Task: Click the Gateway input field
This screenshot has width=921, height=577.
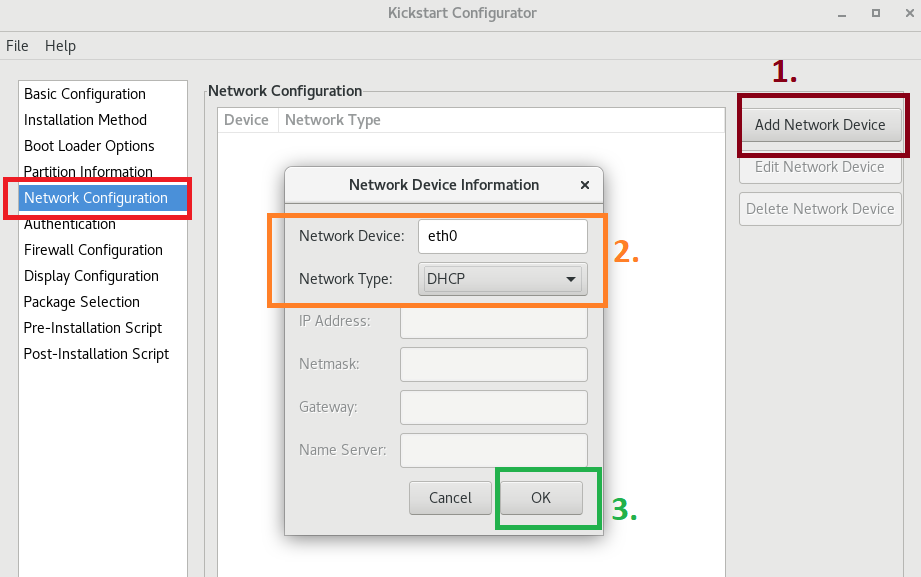Action: coord(493,407)
